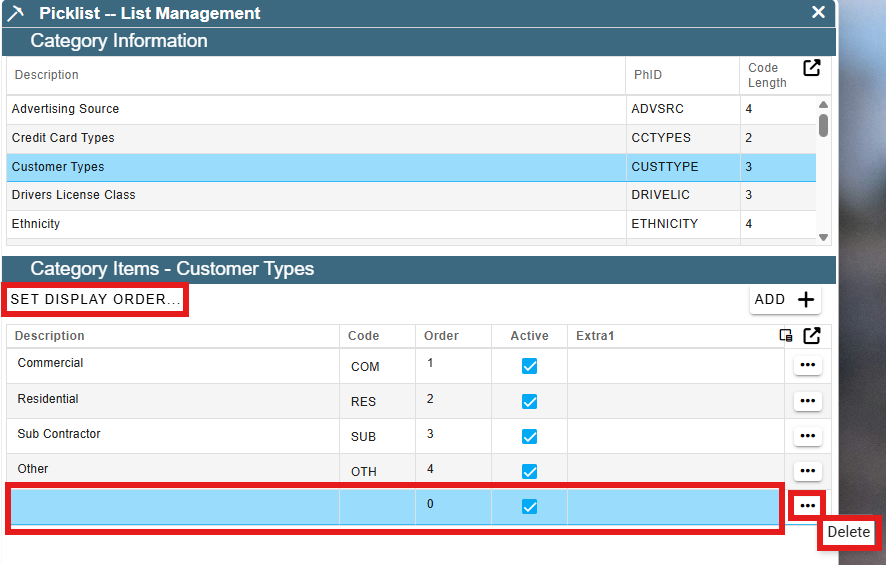The width and height of the screenshot is (886, 565).
Task: Select the Ethnicity category
Action: point(411,224)
